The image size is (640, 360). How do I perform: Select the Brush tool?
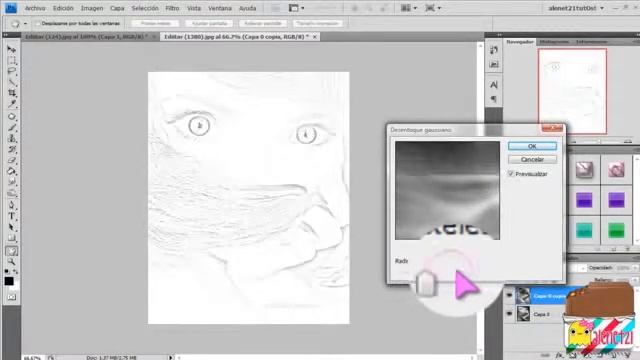(11, 128)
